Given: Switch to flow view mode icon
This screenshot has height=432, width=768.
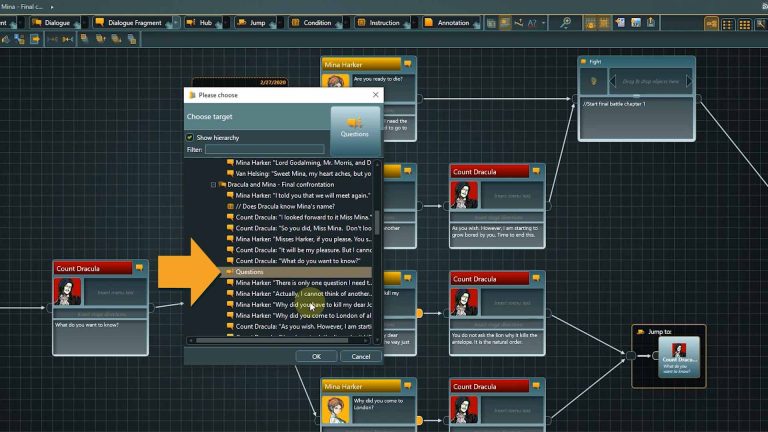Looking at the screenshot, I should coord(711,23).
